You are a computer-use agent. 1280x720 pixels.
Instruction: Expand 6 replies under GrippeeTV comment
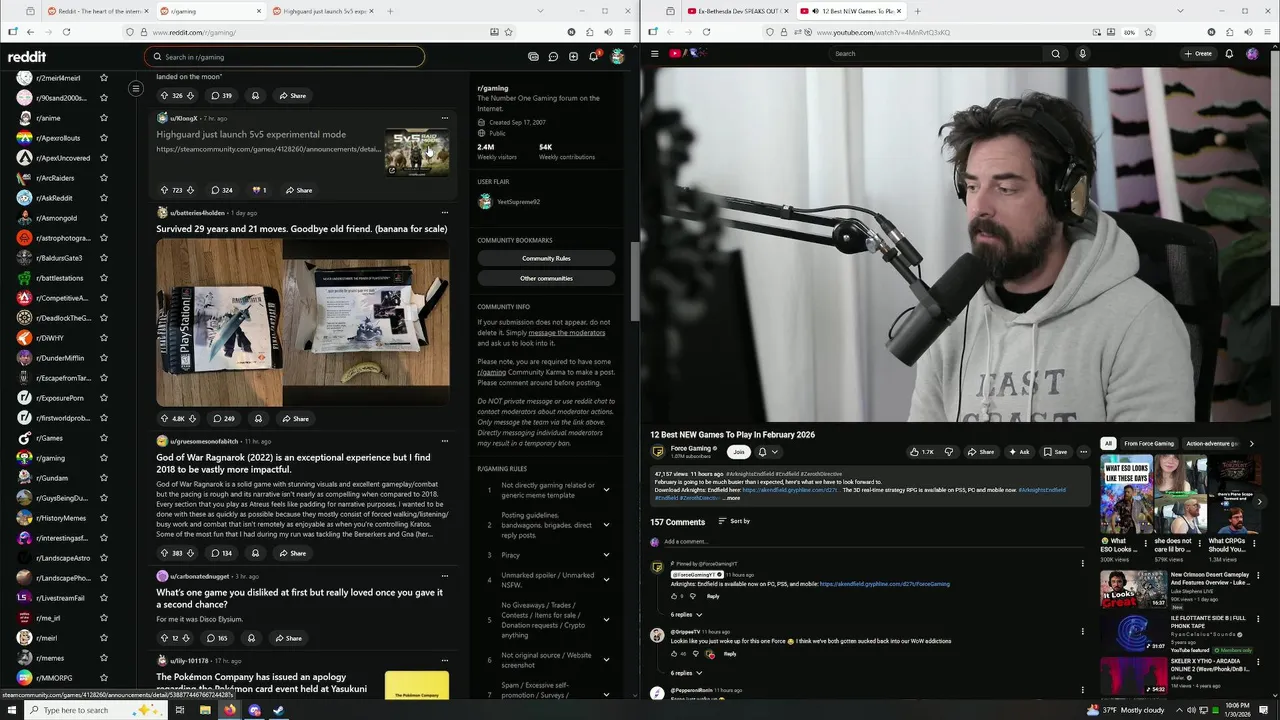tap(686, 673)
